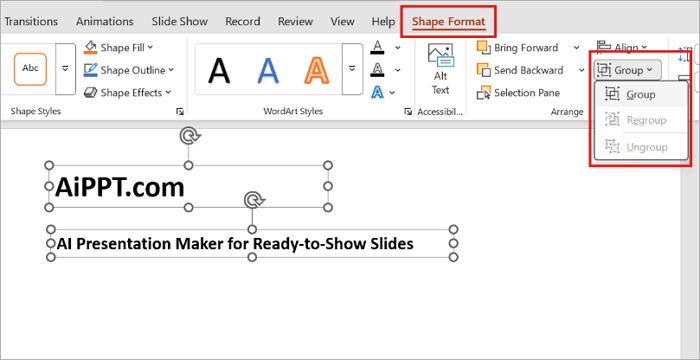
Task: Apply the blue WordArt style A
Action: pos(268,71)
